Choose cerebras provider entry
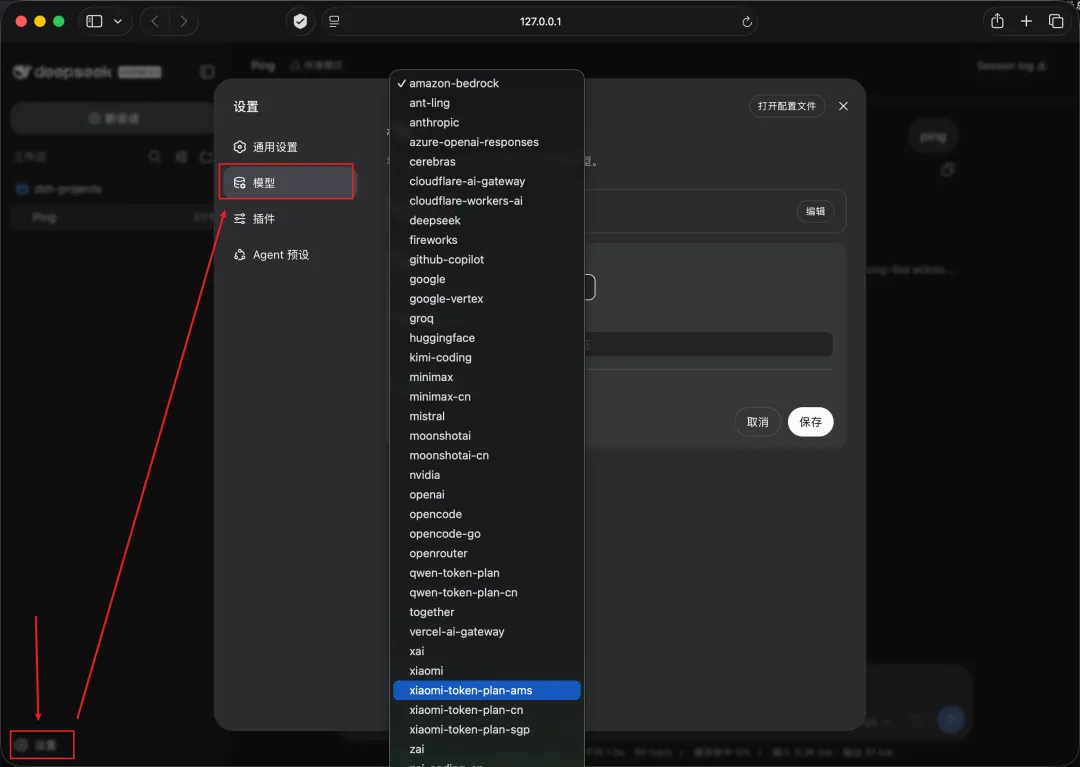 click(x=486, y=162)
